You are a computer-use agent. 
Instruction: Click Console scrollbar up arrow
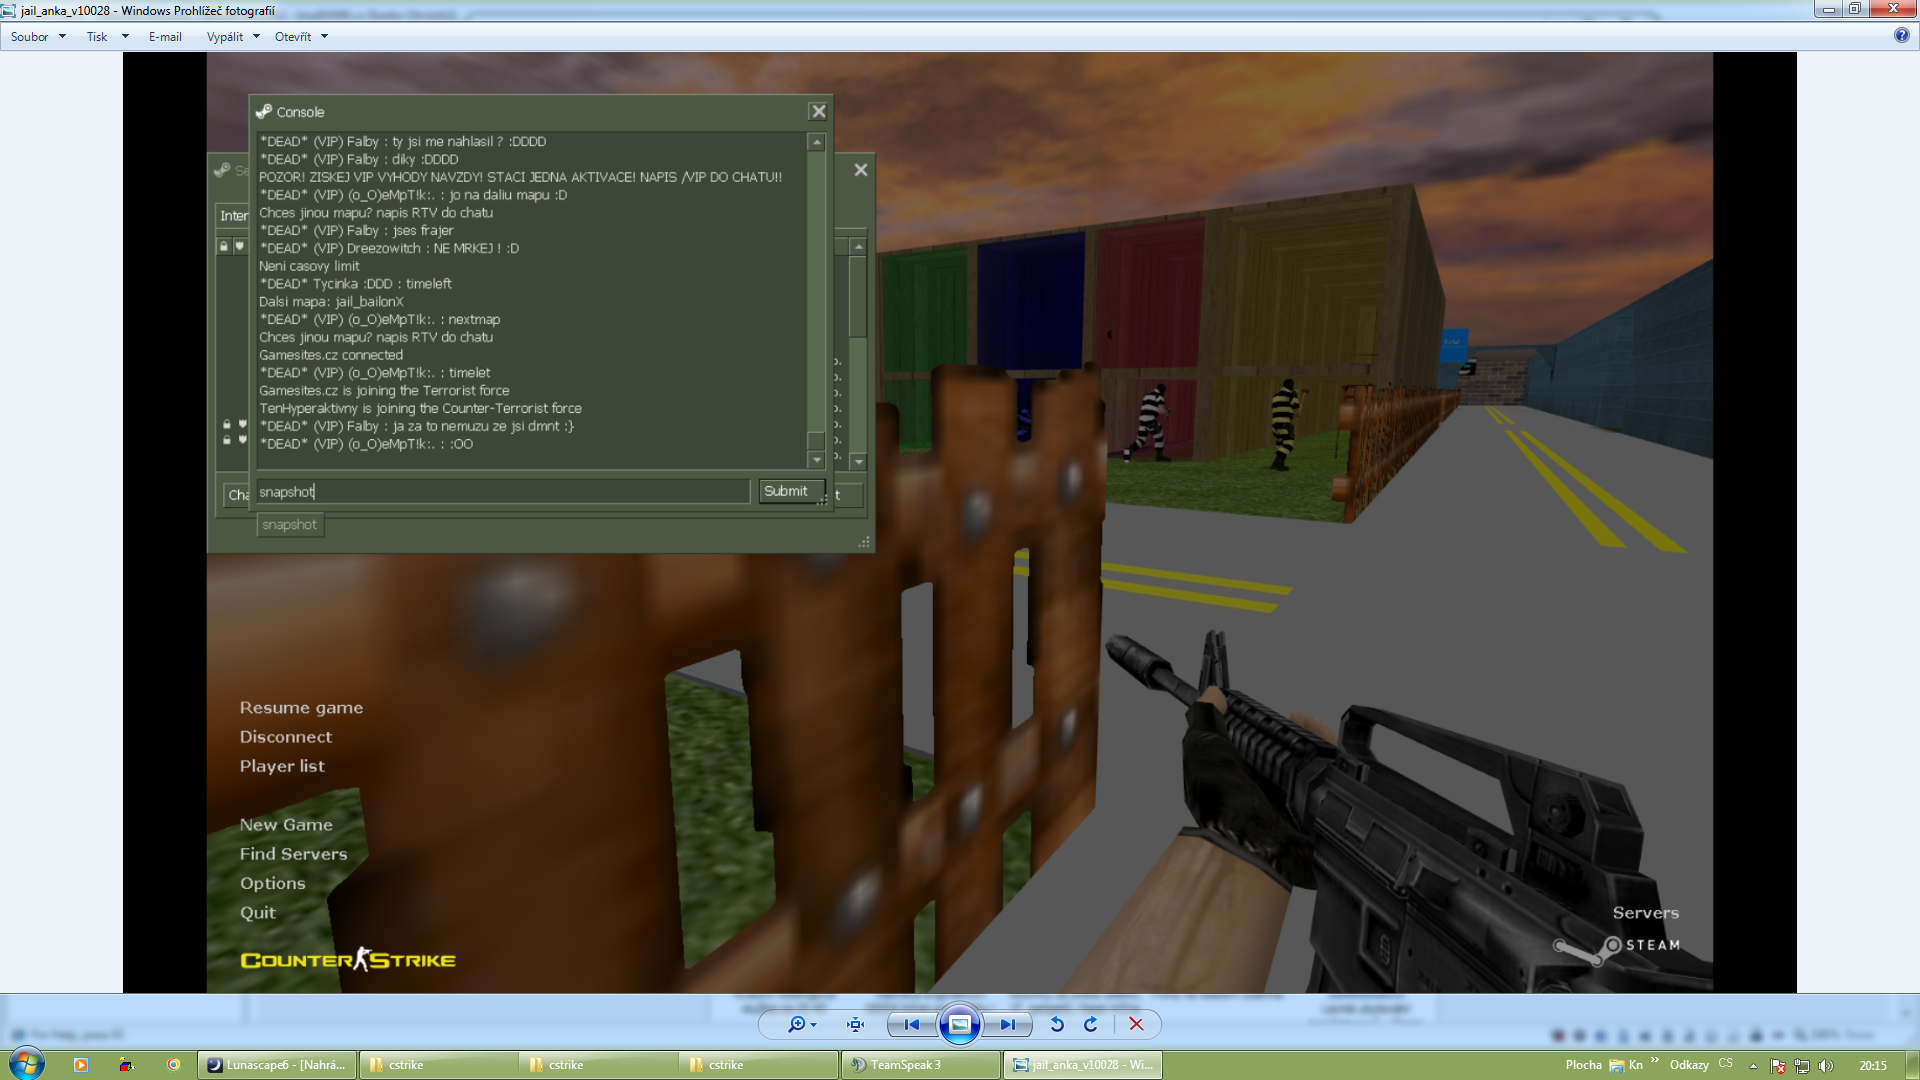[x=817, y=142]
